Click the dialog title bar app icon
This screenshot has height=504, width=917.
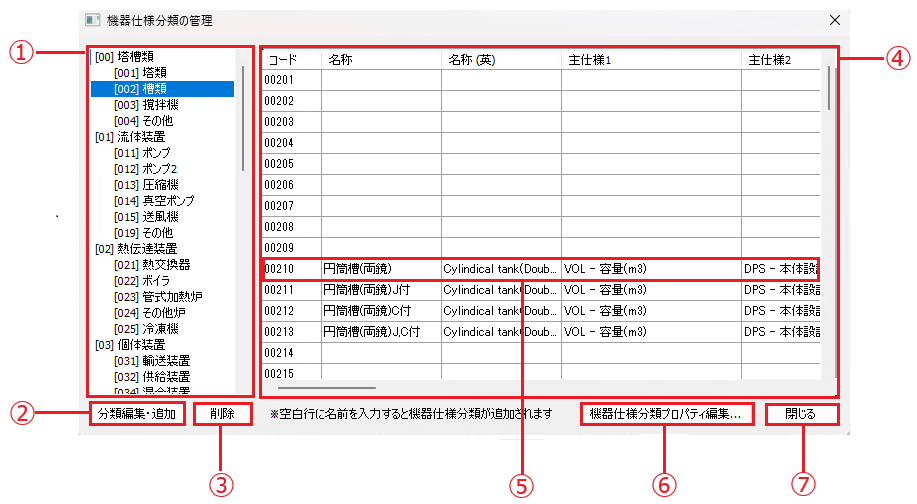92,20
